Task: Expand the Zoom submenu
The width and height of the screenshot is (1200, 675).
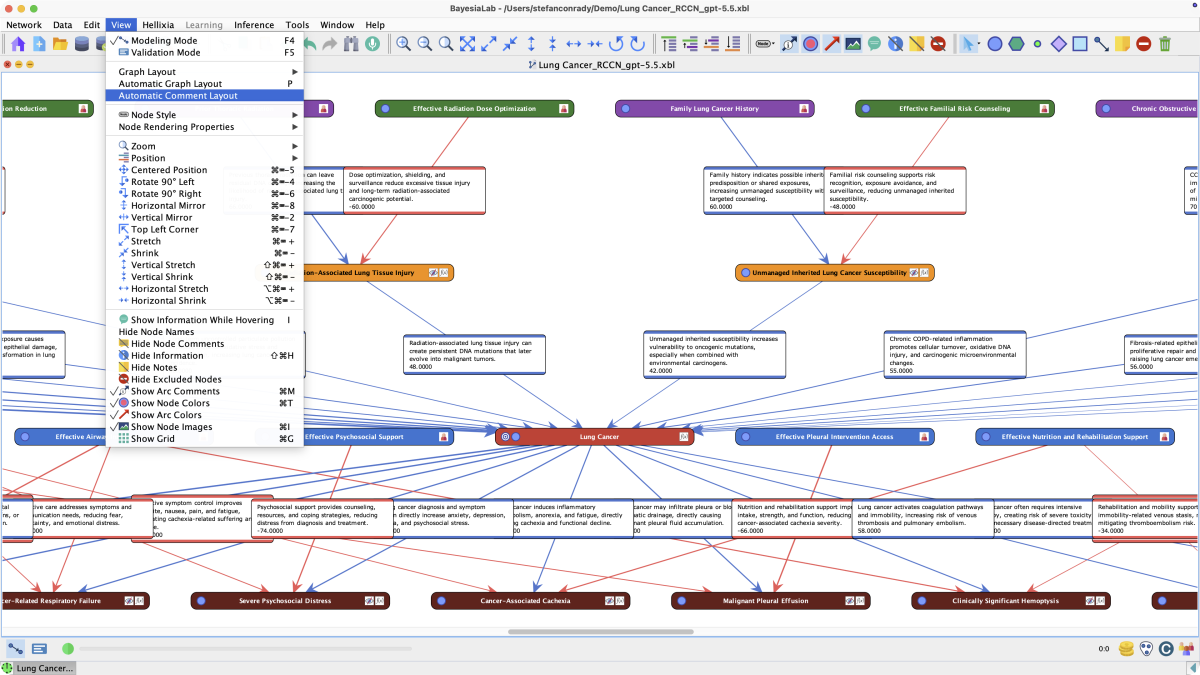Action: point(203,146)
